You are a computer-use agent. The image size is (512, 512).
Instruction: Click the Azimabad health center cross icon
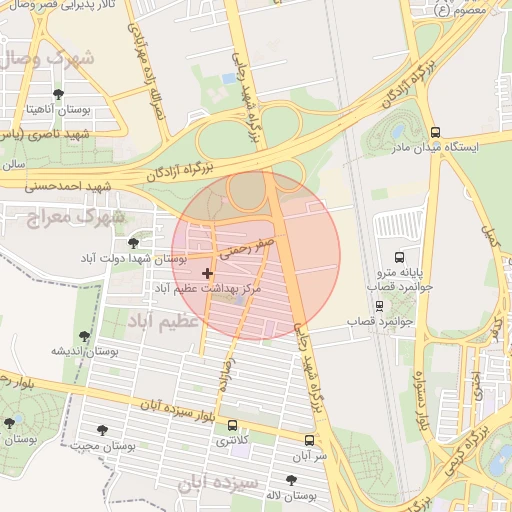tap(207, 274)
